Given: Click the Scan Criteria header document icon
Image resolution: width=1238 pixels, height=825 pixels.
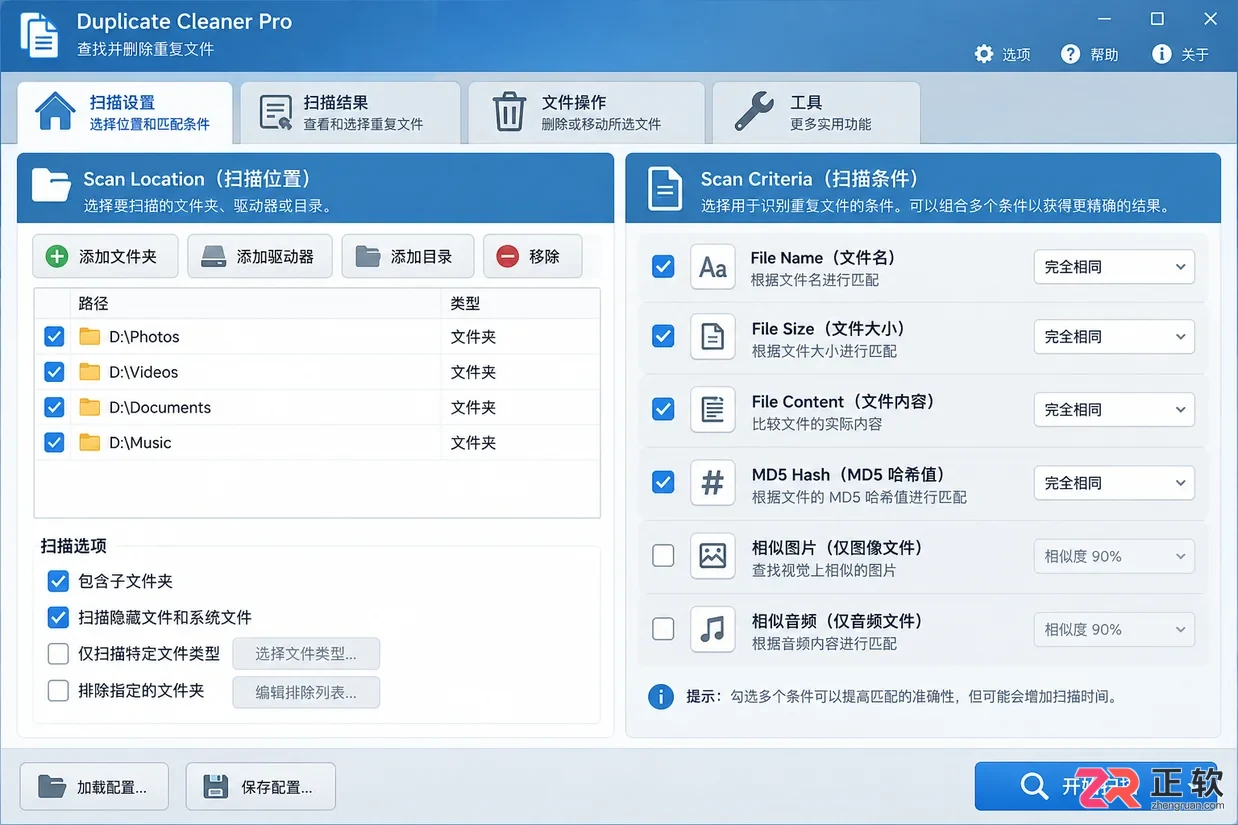Looking at the screenshot, I should coord(665,188).
